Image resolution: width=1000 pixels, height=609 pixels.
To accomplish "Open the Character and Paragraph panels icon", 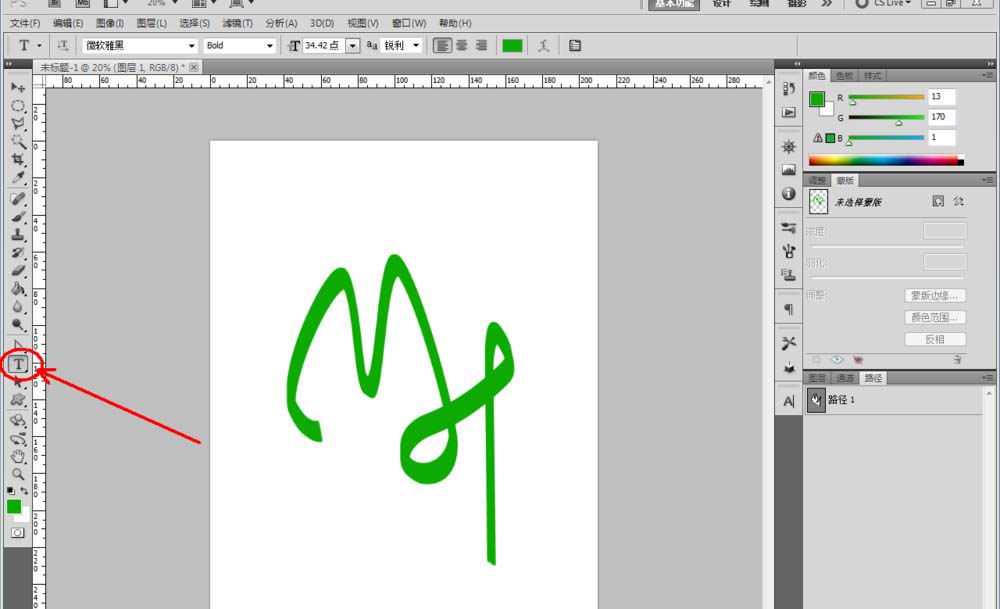I will point(575,45).
